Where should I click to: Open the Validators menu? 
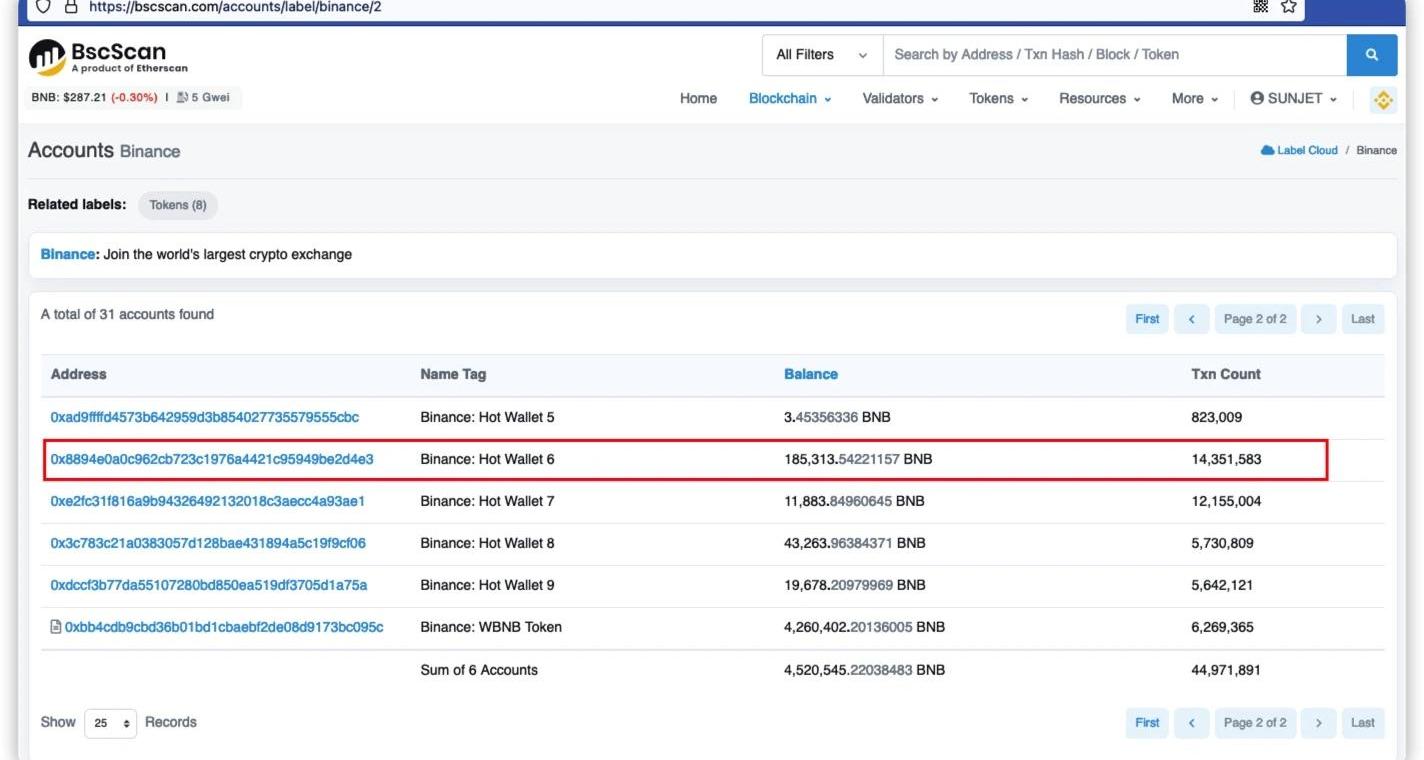click(x=899, y=99)
